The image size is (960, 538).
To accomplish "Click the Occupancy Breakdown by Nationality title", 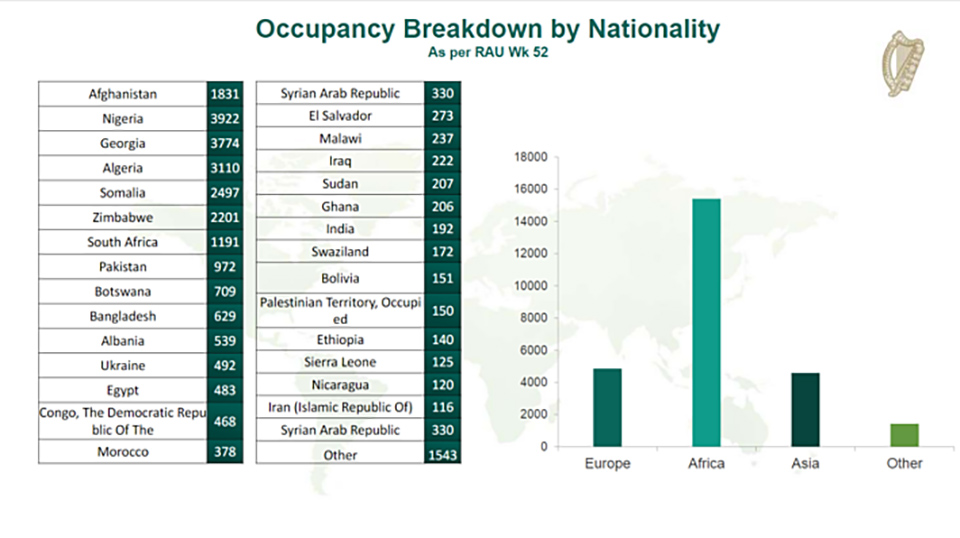I will coord(487,29).
